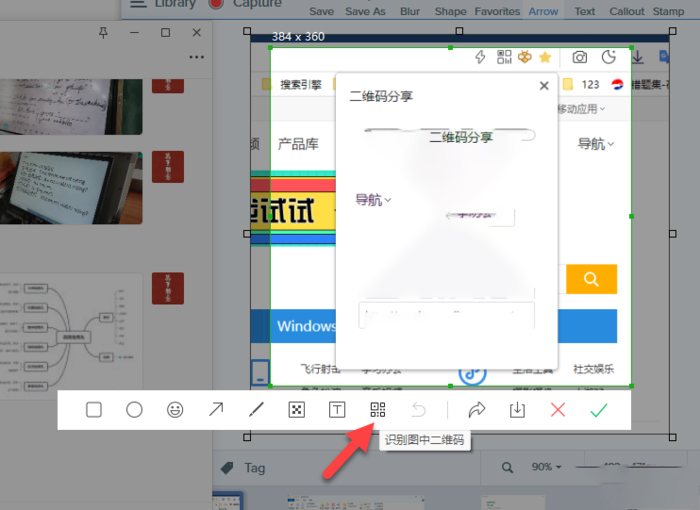Click the 社交娱乐 category link

[x=594, y=369]
